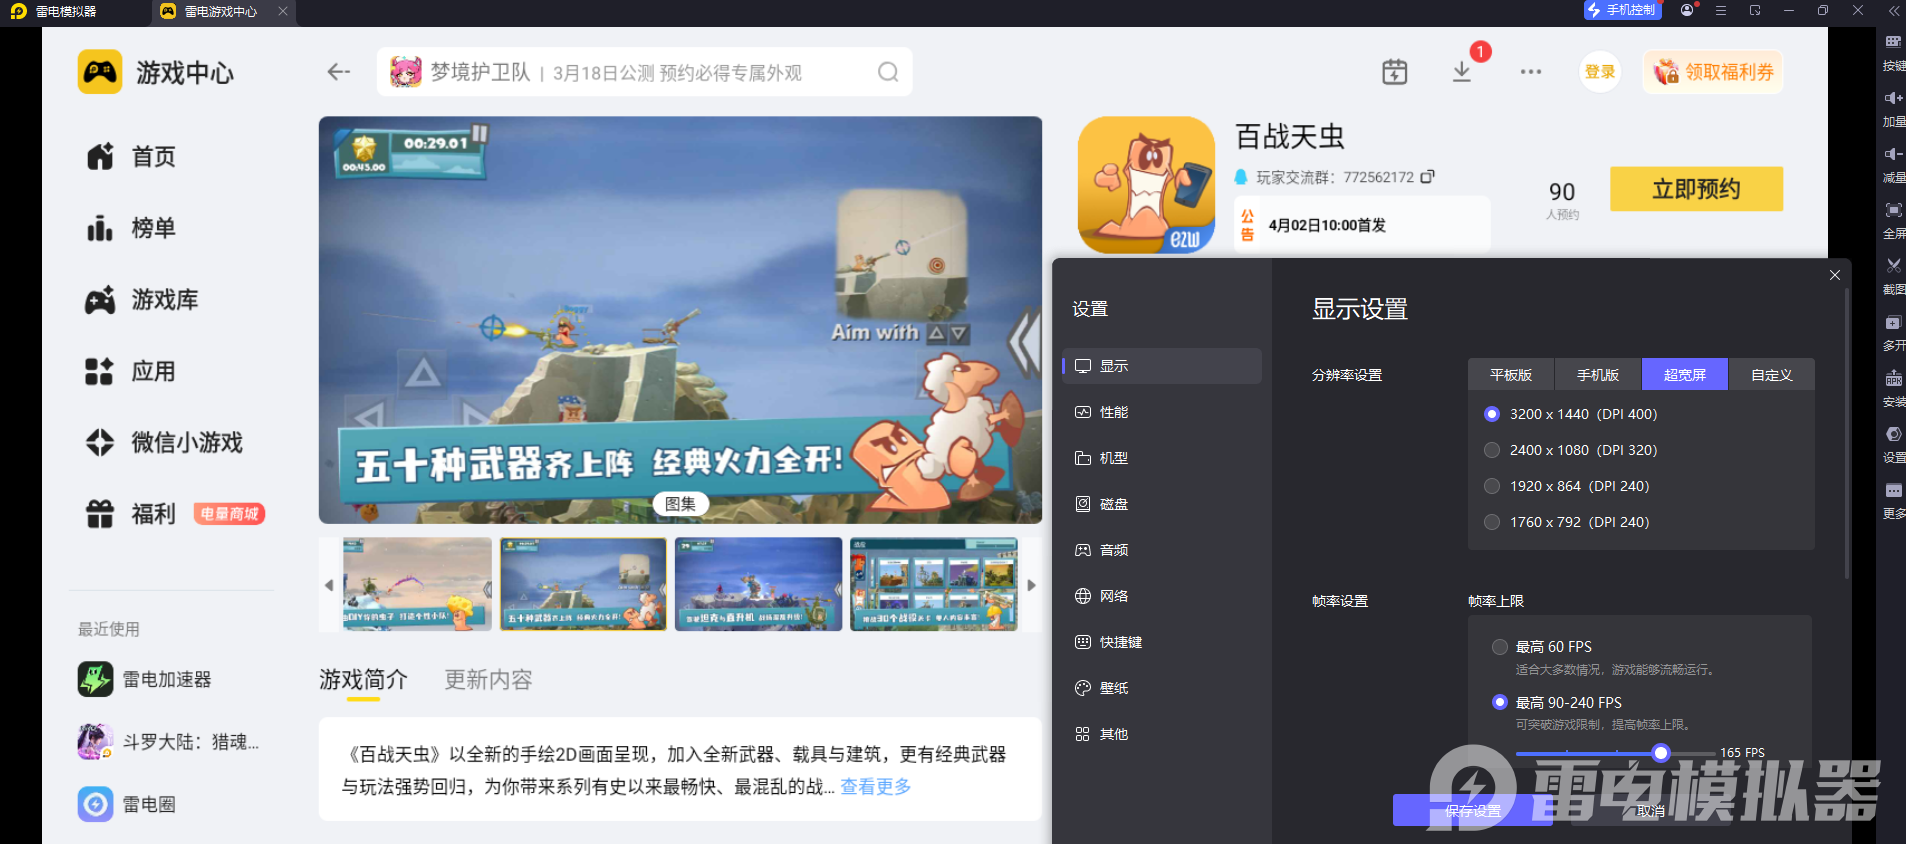This screenshot has height=844, width=1906.
Task: Switch to 超宽屏 resolution tab
Action: click(x=1685, y=375)
